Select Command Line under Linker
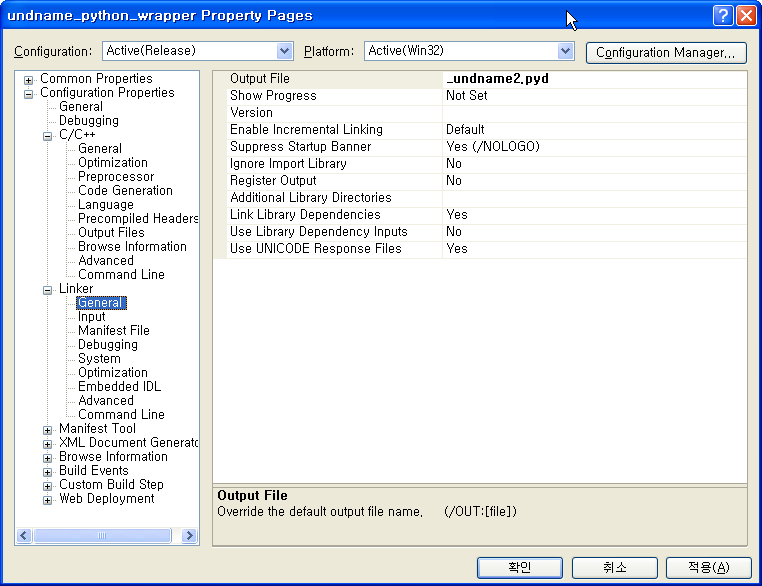Screen dimensions: 762x586 tap(121, 414)
